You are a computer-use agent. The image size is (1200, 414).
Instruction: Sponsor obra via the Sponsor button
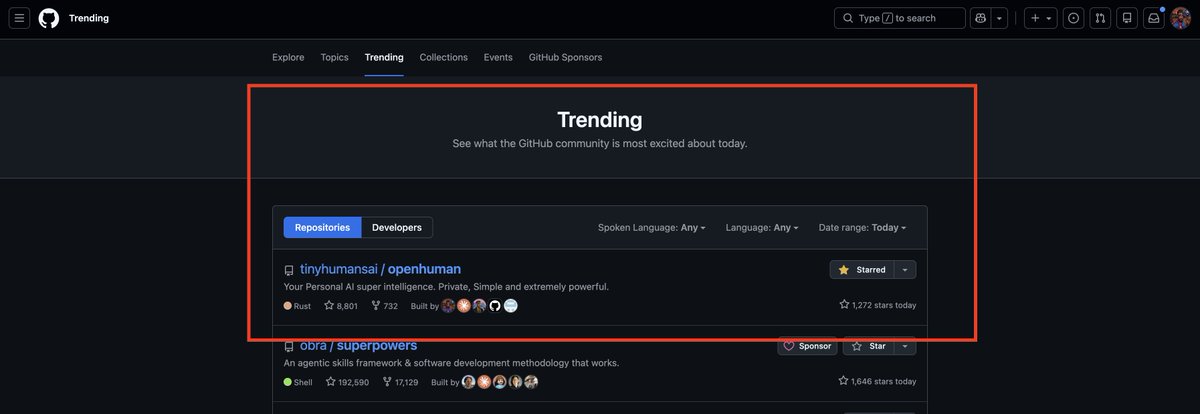pyautogui.click(x=807, y=346)
